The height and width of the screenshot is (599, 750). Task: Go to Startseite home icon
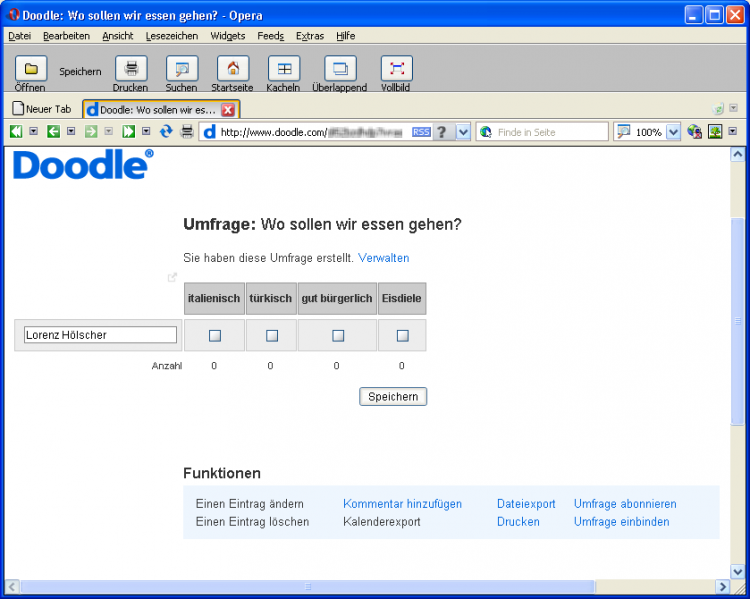coord(233,68)
